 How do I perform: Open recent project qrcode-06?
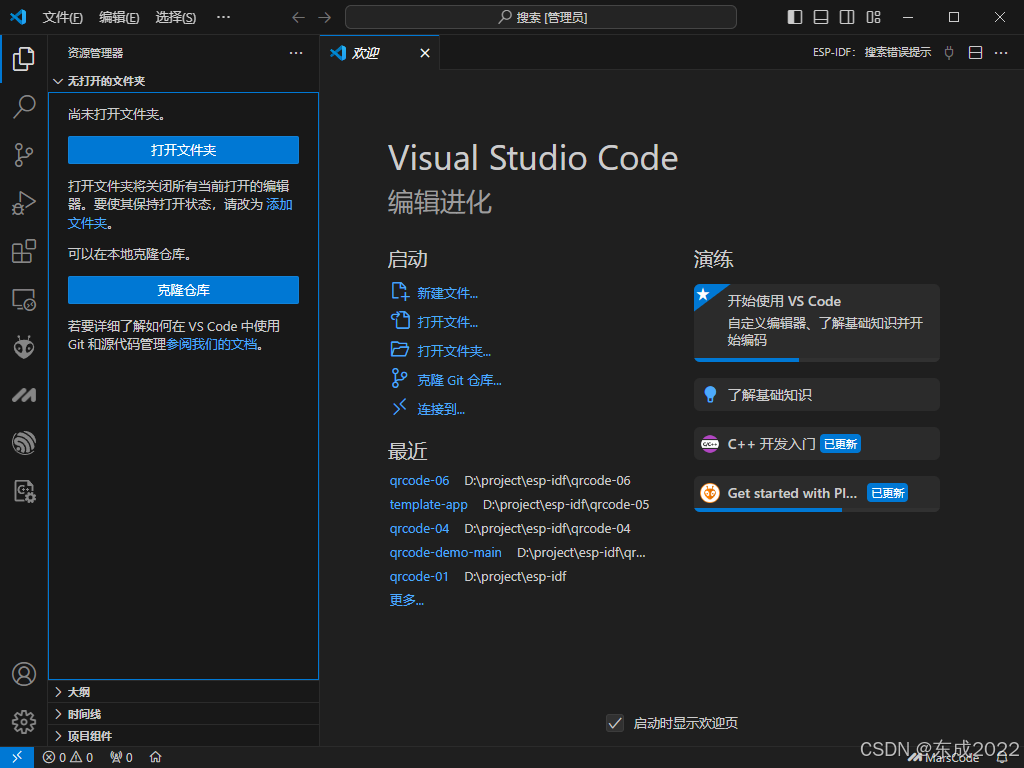click(419, 481)
